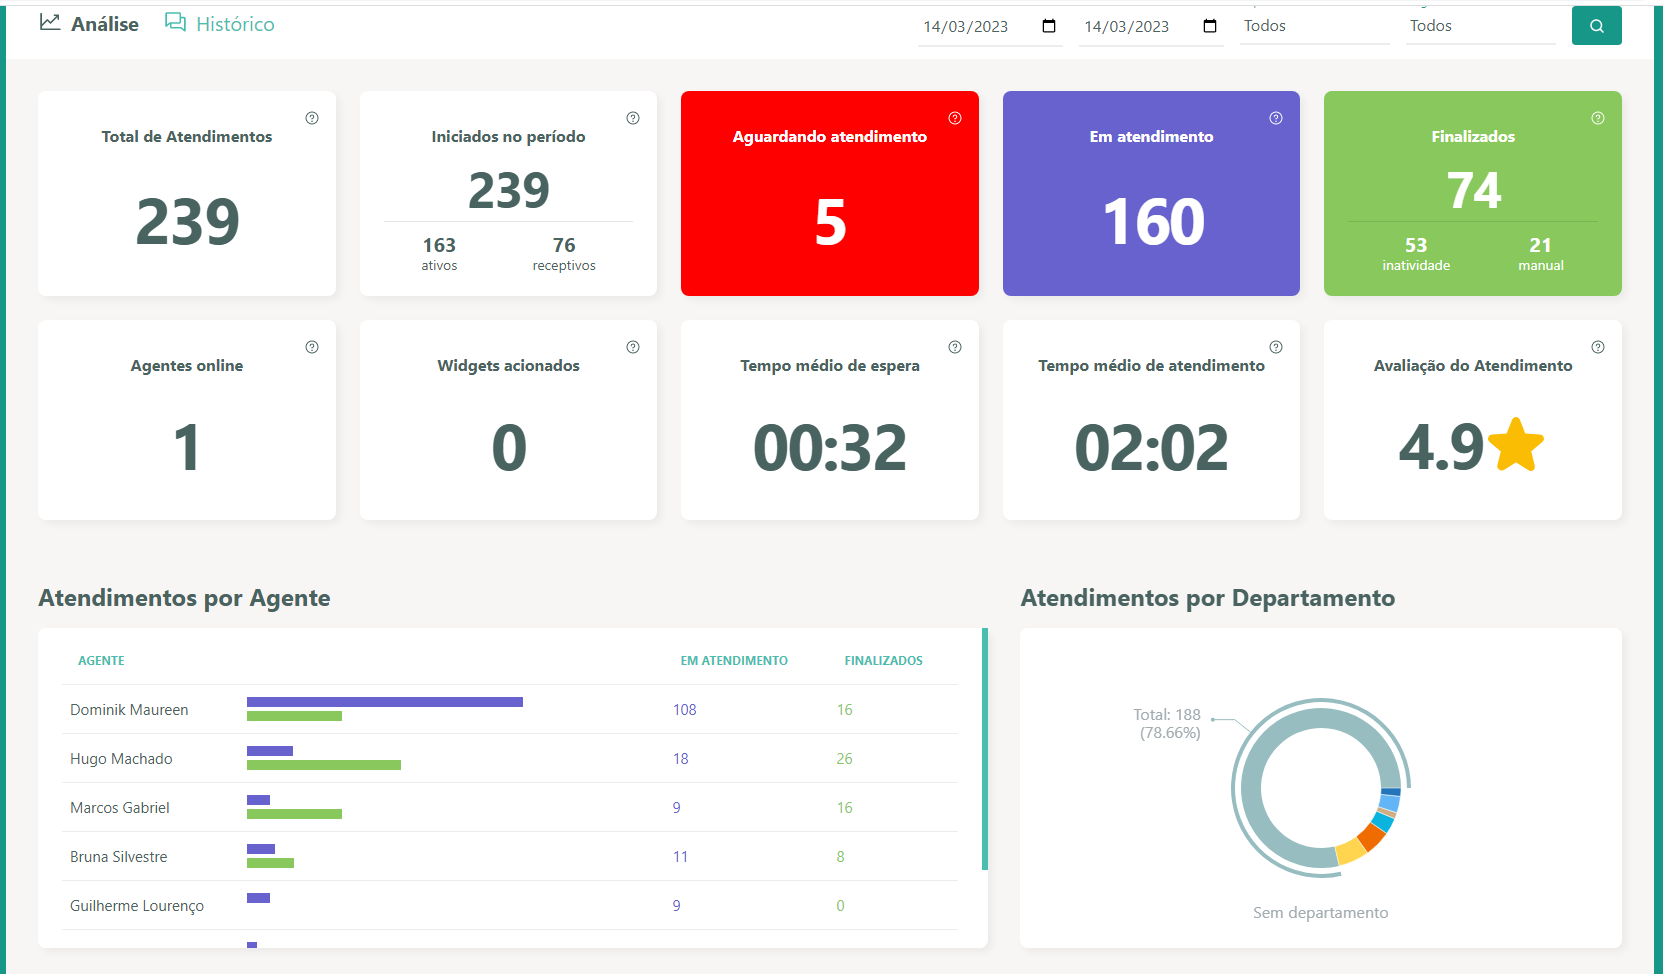Click the Análise chart icon
The width and height of the screenshot is (1663, 974).
(x=50, y=22)
